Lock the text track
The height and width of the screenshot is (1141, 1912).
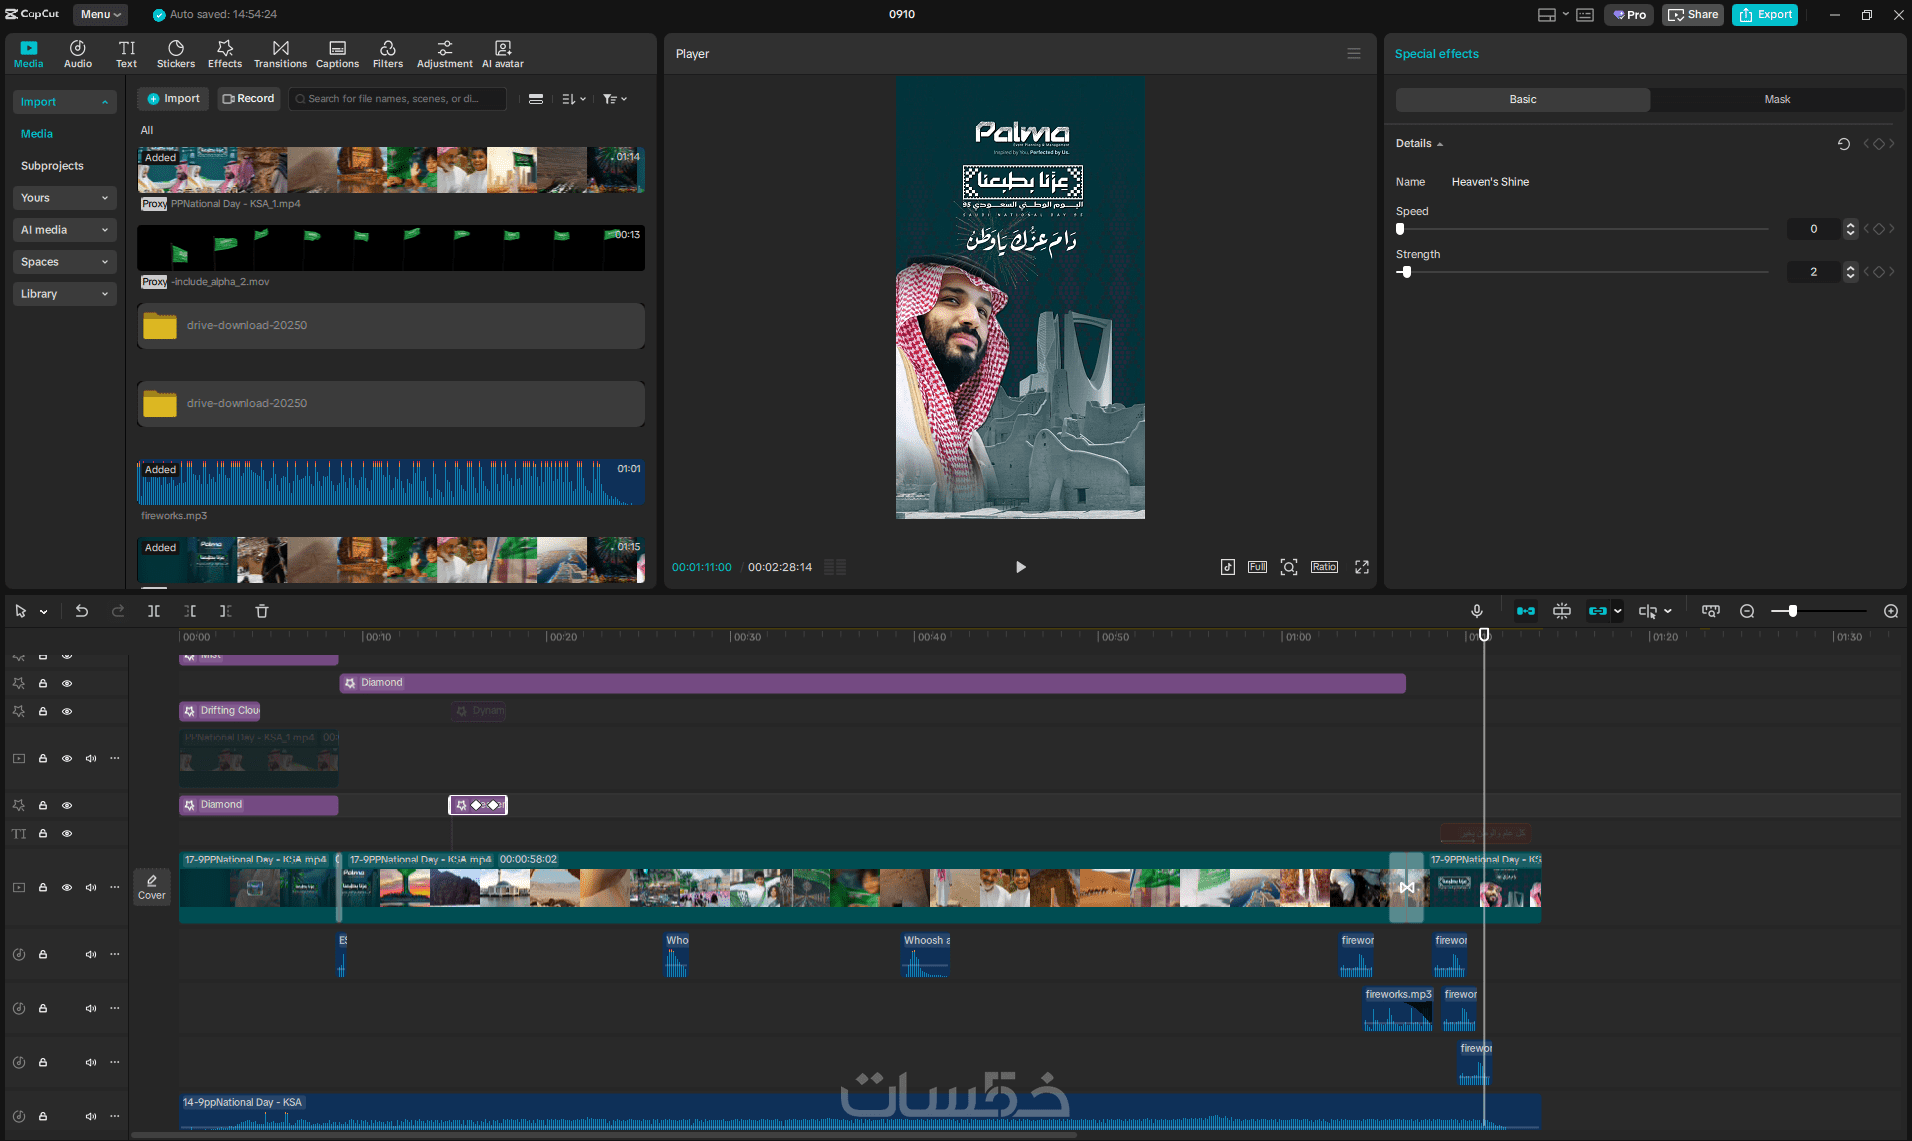(43, 834)
